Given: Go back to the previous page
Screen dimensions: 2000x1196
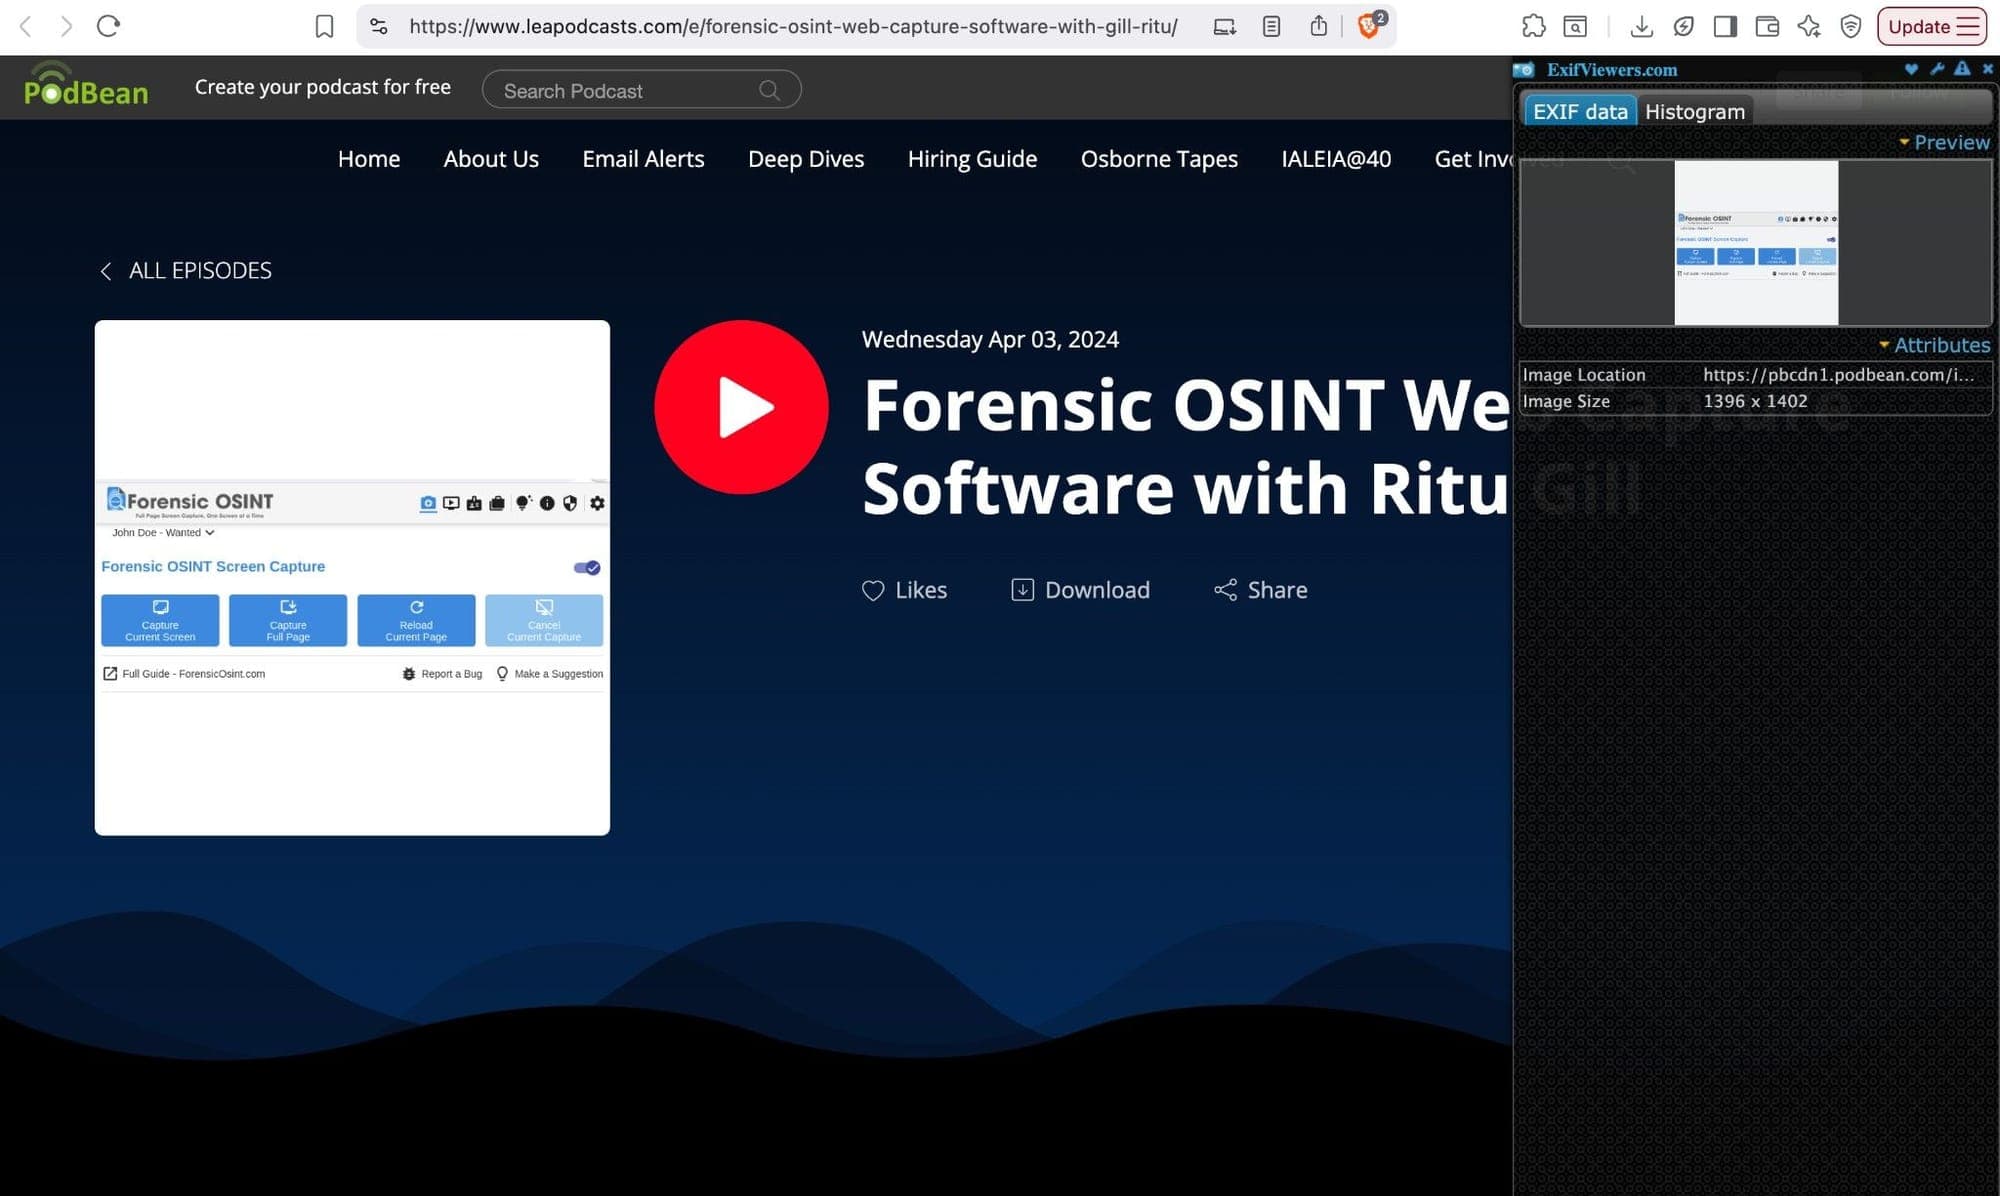Looking at the screenshot, I should [27, 26].
